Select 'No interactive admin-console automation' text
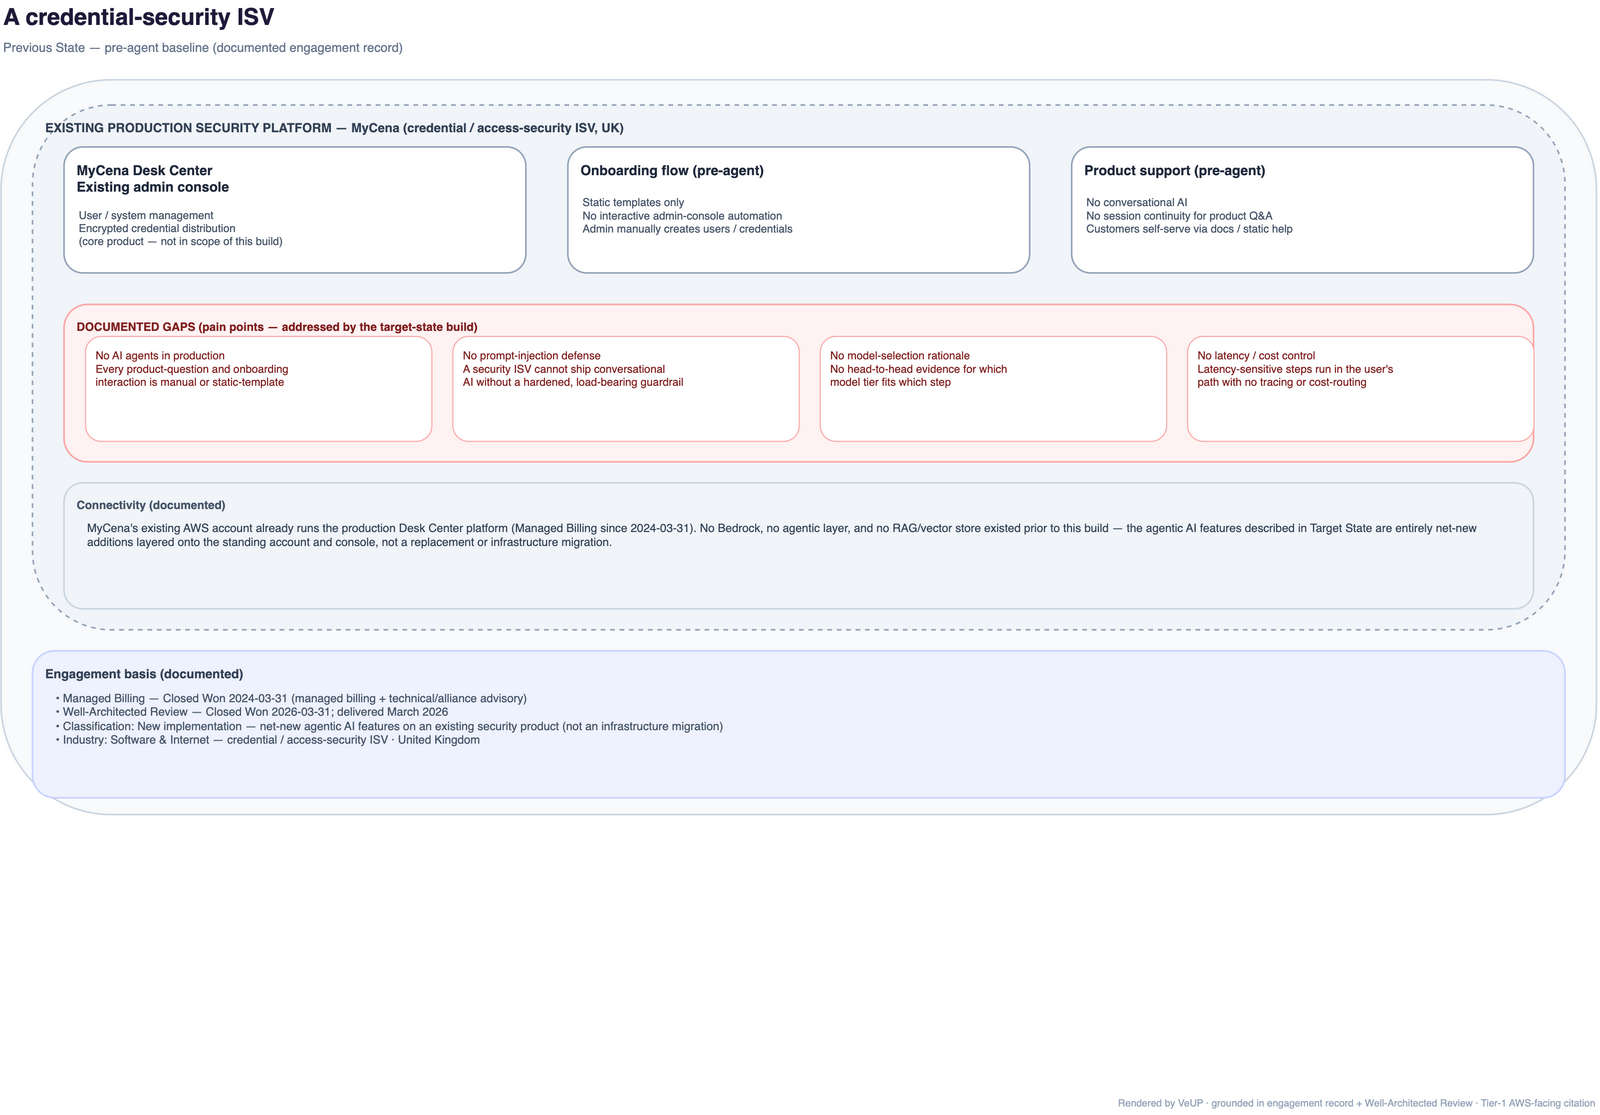Viewport: 1600px width, 1115px height. [x=682, y=216]
